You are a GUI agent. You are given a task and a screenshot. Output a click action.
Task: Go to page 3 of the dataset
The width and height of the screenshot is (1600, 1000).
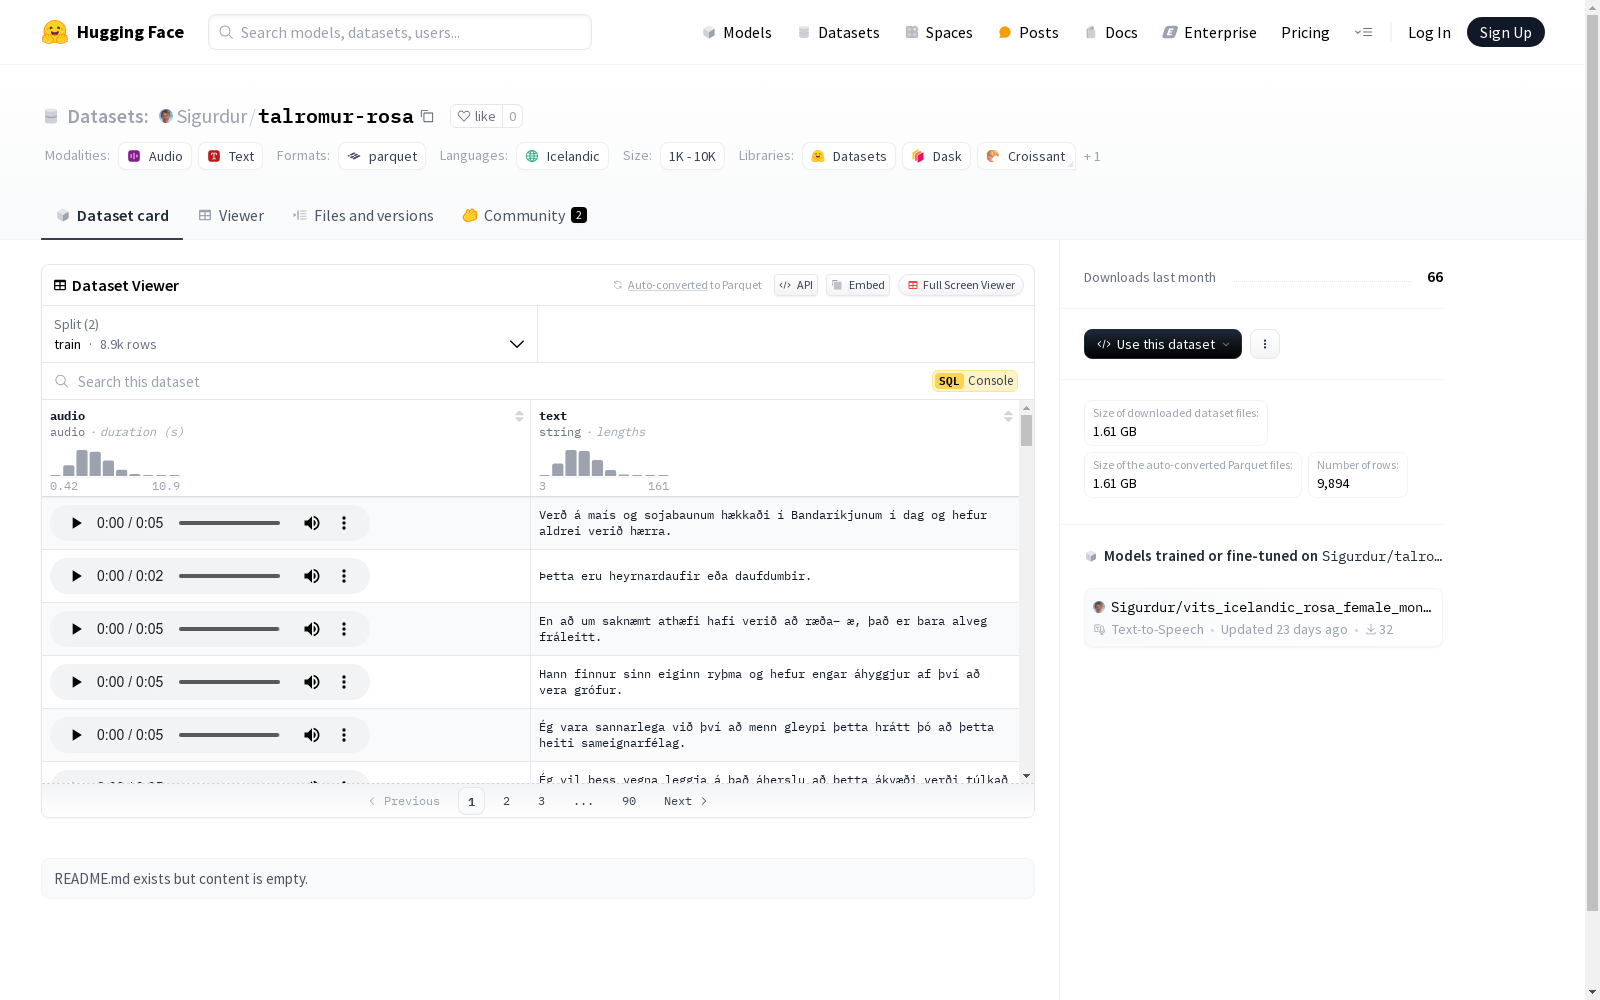pos(542,801)
